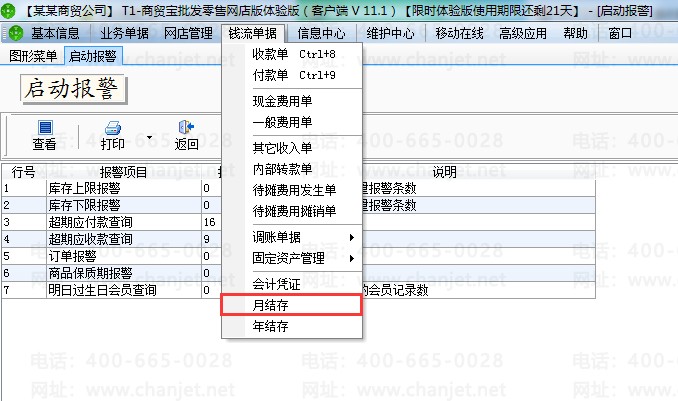Viewport: 678px width, 401px height.
Task: Choose 收款单 from the menu
Action: (x=292, y=54)
